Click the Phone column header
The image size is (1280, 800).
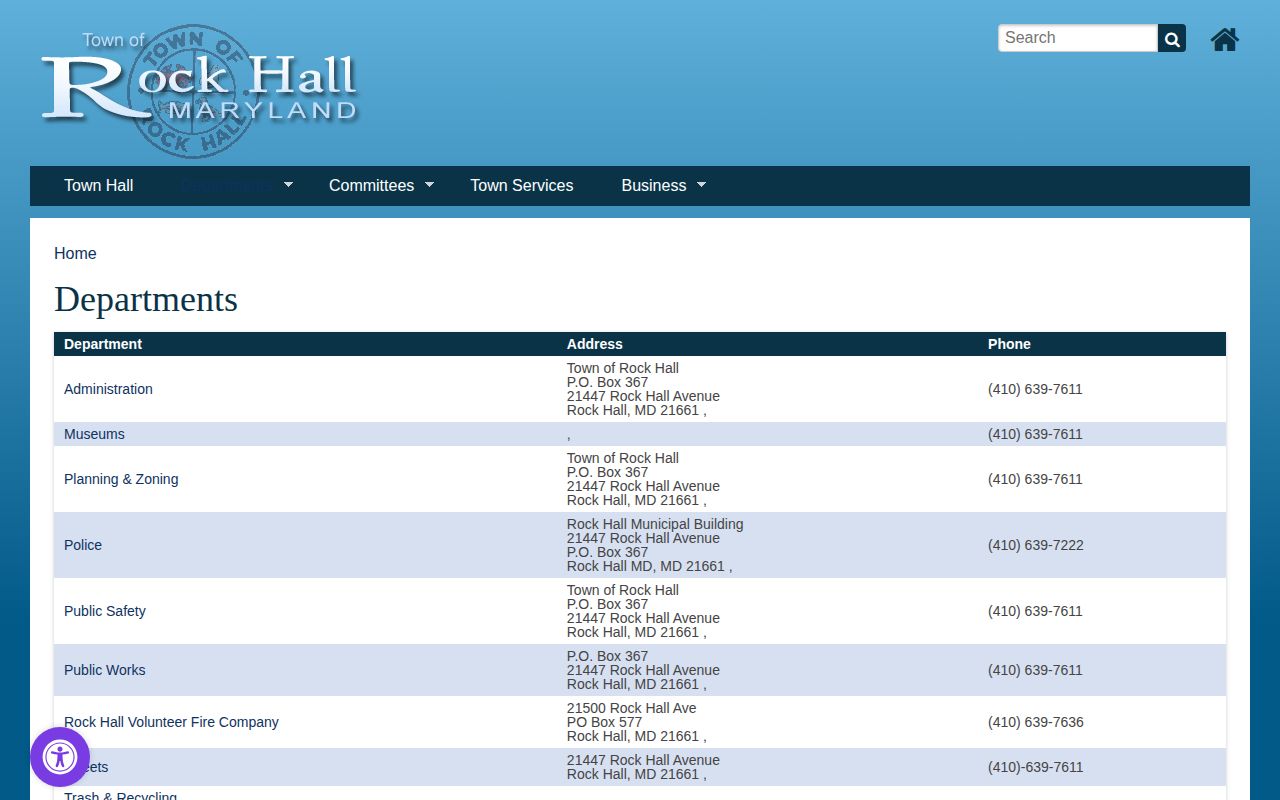pyautogui.click(x=1009, y=344)
